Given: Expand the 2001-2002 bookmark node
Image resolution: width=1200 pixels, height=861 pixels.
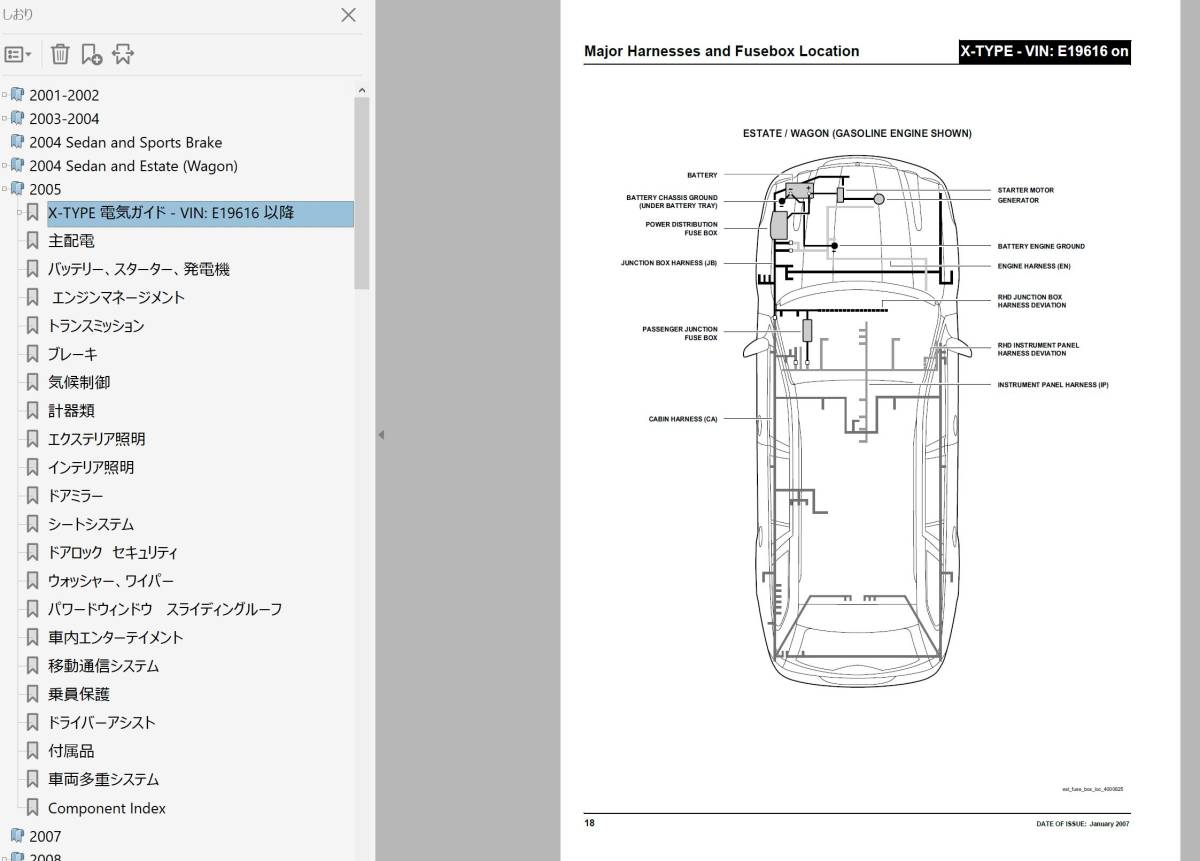Looking at the screenshot, I should 5,95.
